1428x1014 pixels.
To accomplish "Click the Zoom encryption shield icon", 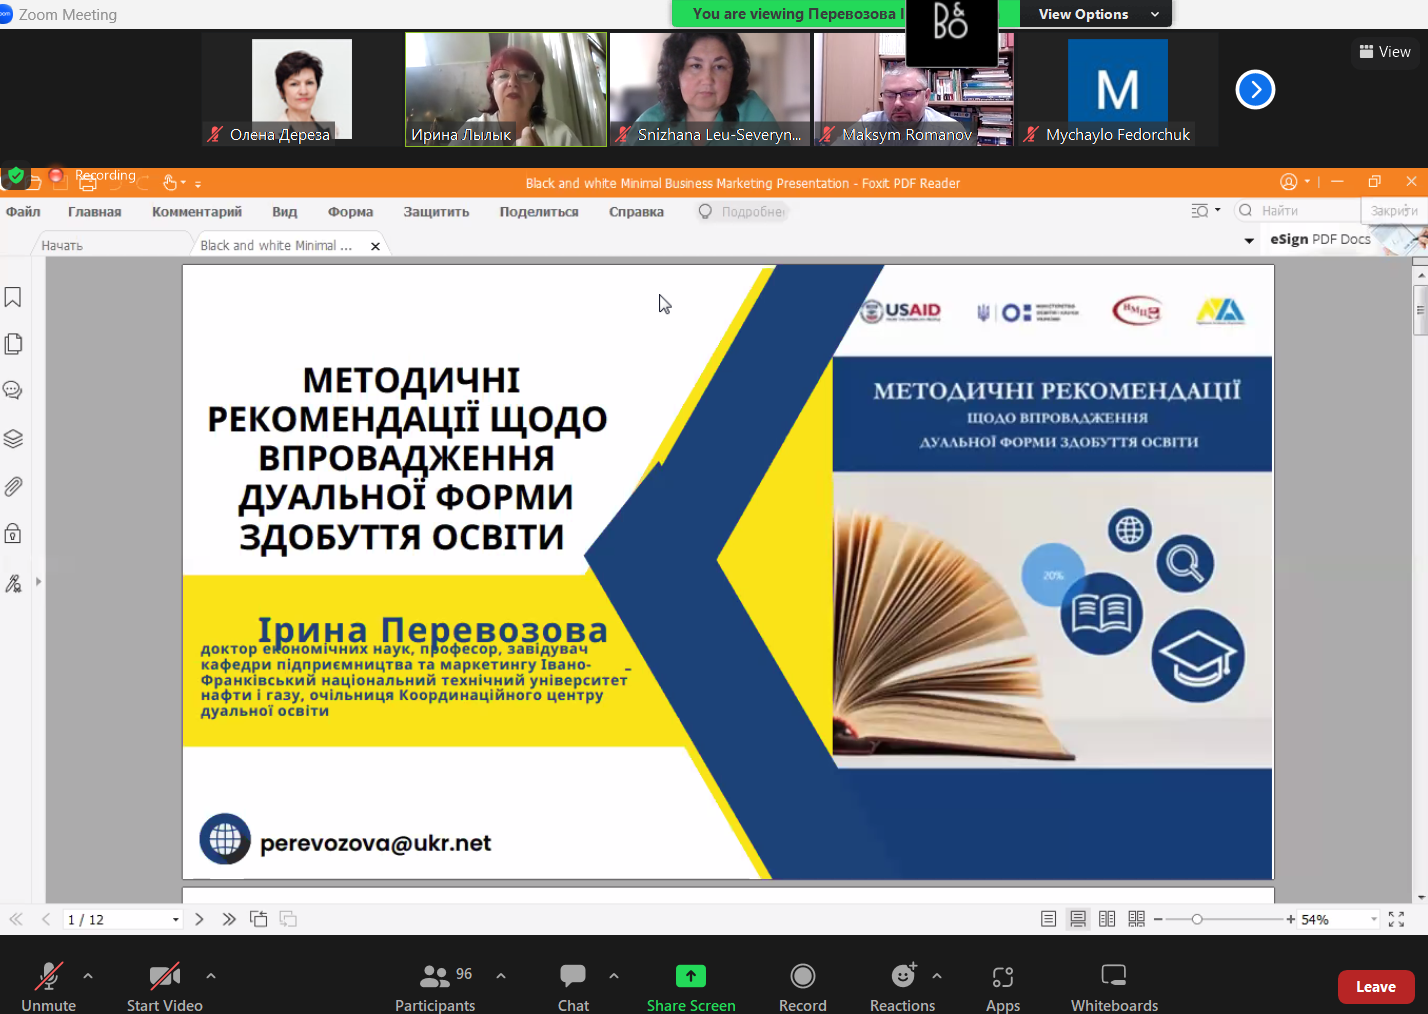I will coord(15,176).
